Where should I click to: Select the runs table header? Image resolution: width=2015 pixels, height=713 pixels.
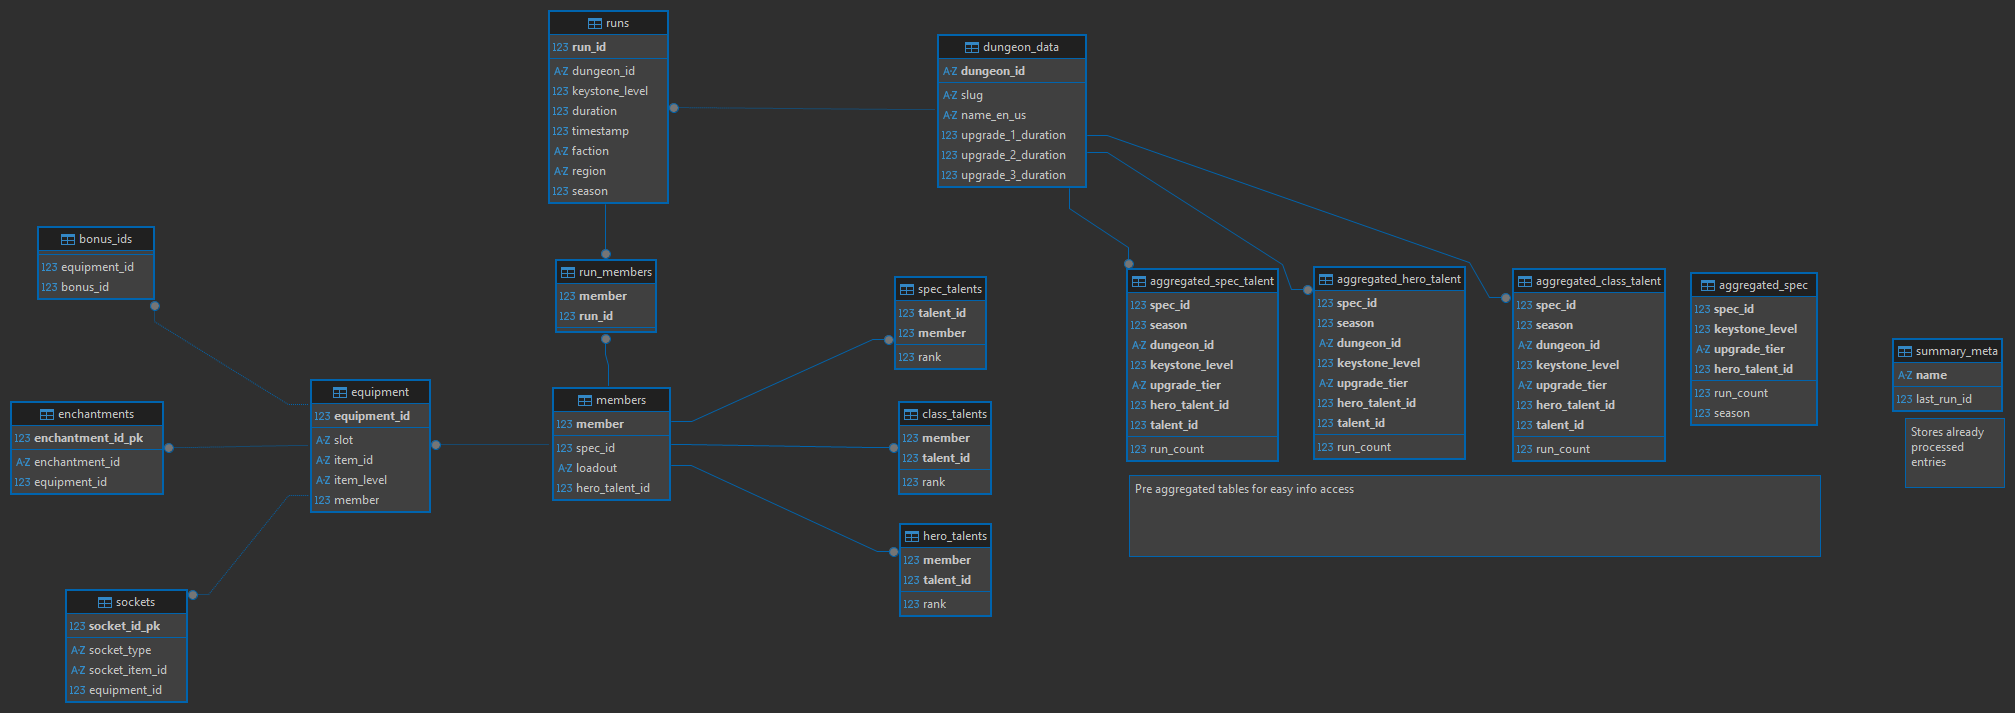pos(608,23)
